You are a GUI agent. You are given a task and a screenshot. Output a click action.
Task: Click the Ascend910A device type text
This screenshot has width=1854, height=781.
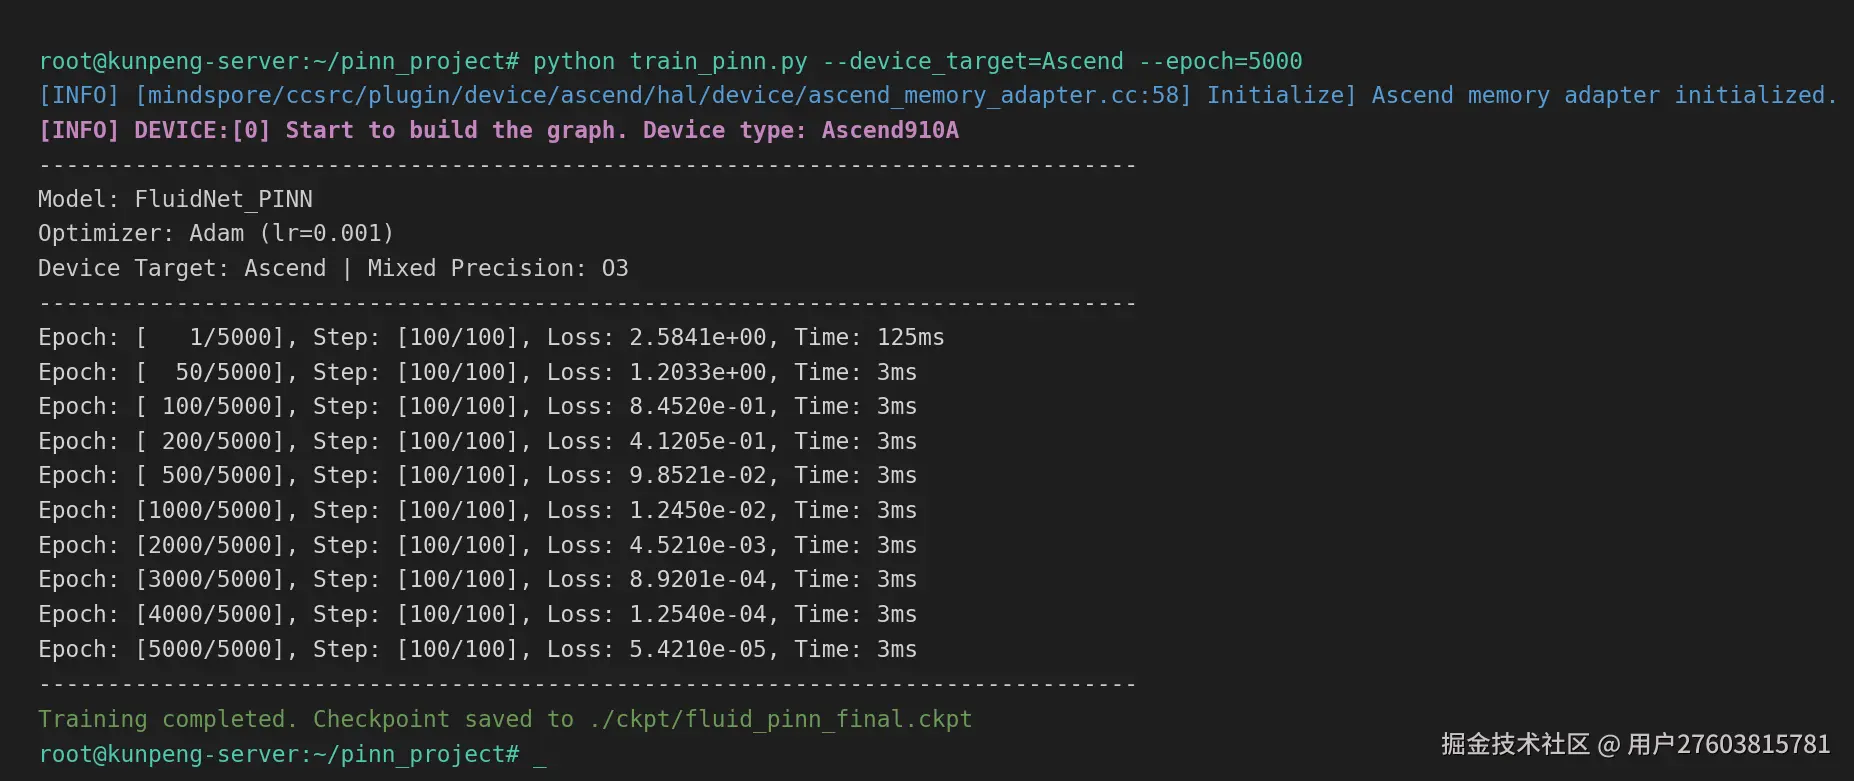point(890,130)
